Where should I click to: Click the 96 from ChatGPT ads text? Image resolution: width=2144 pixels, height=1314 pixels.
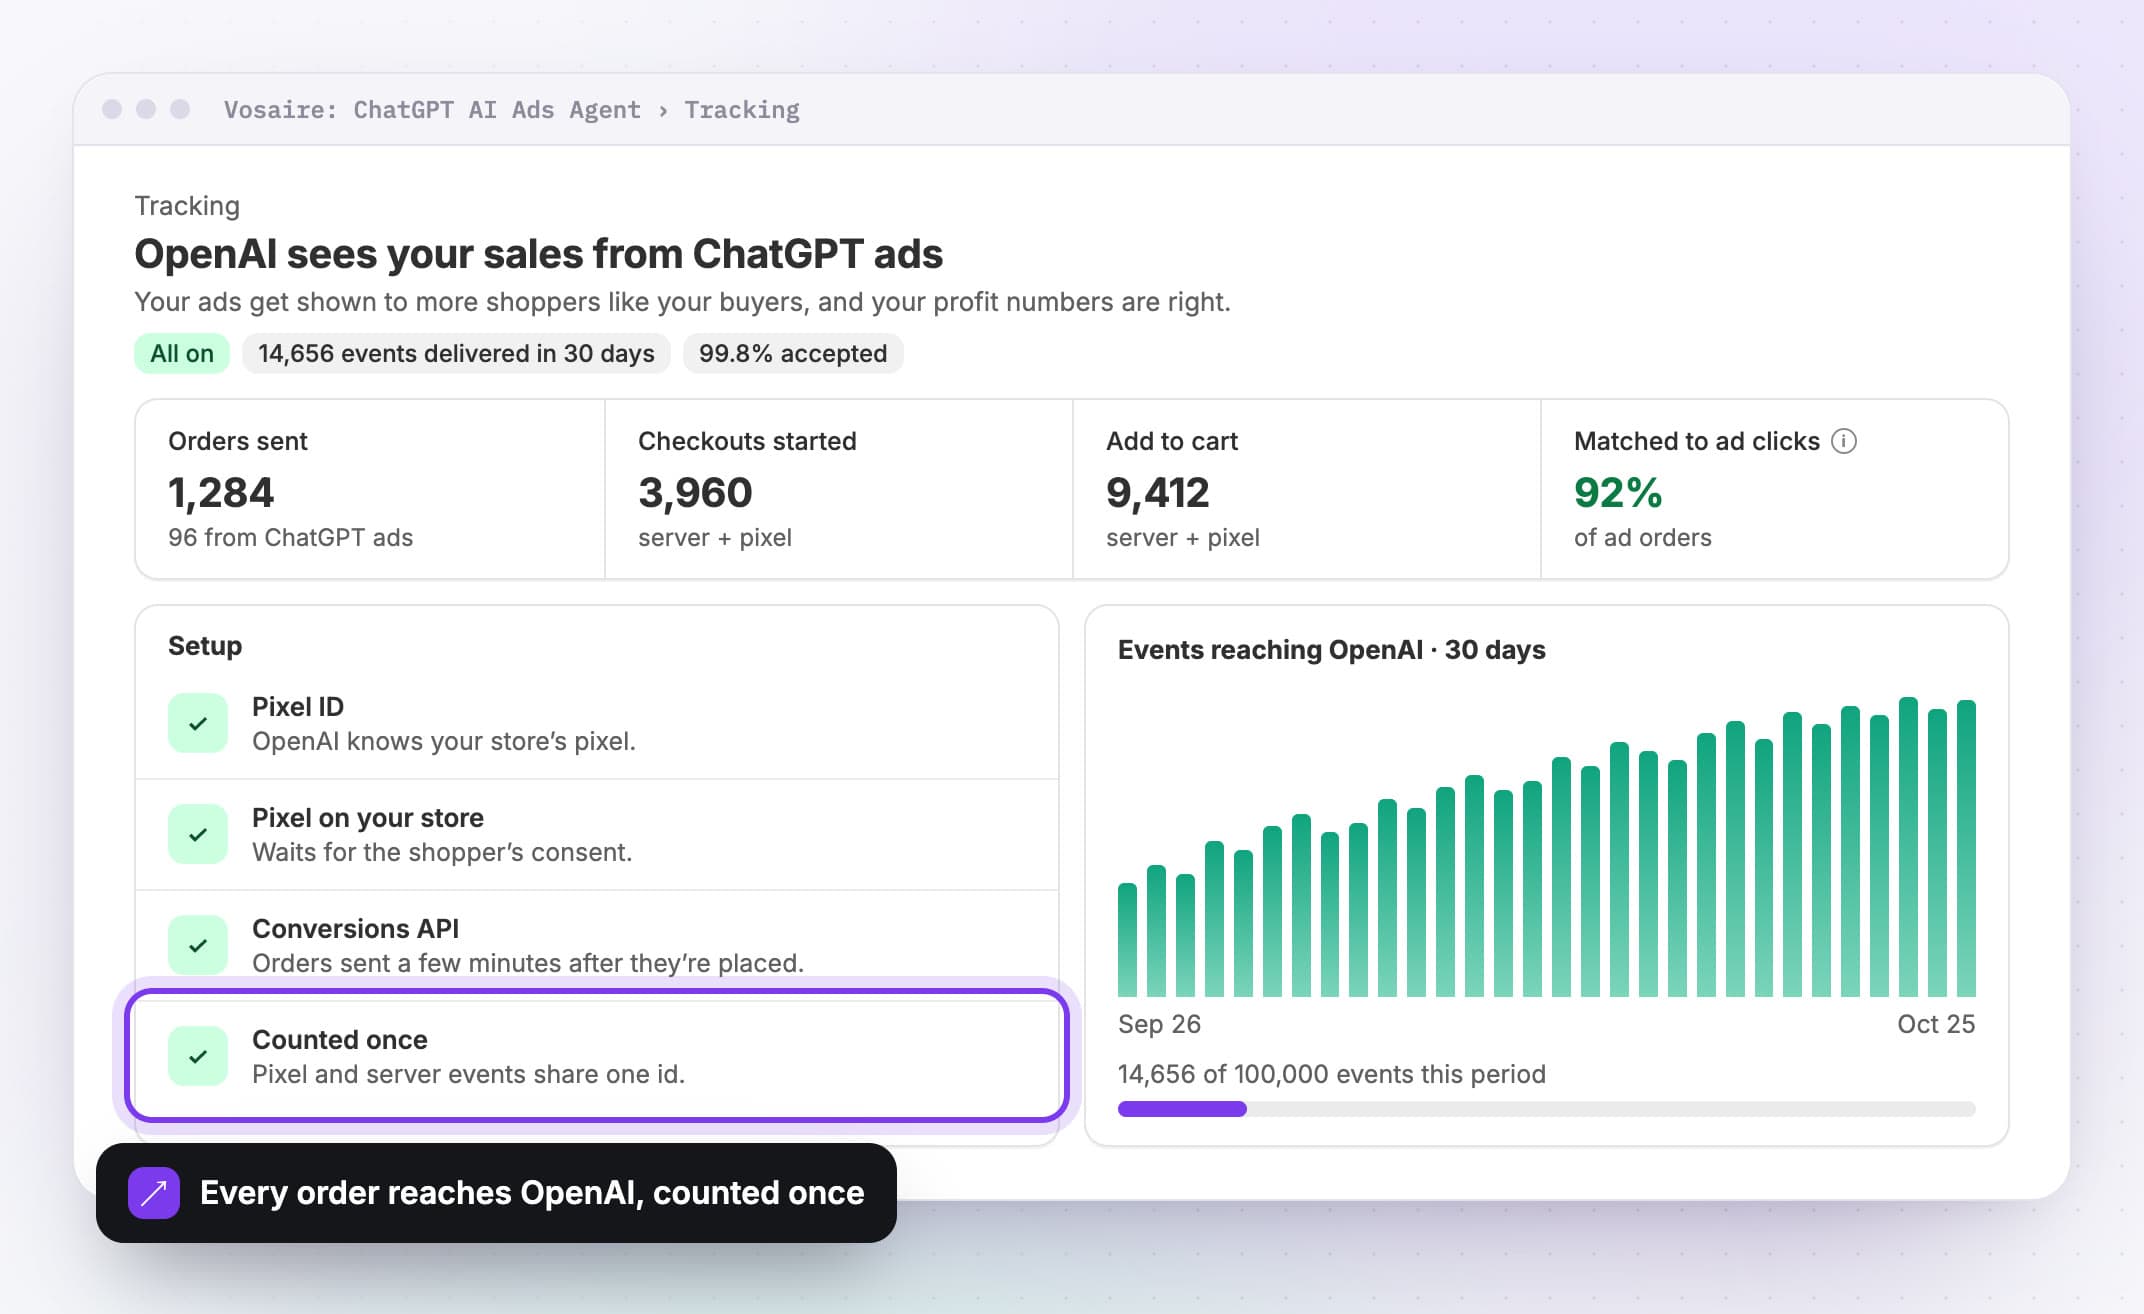pyautogui.click(x=291, y=538)
